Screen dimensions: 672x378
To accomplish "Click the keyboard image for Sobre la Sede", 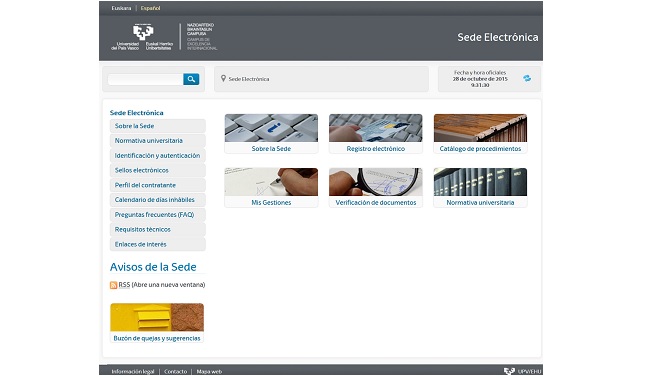I will 271,128.
